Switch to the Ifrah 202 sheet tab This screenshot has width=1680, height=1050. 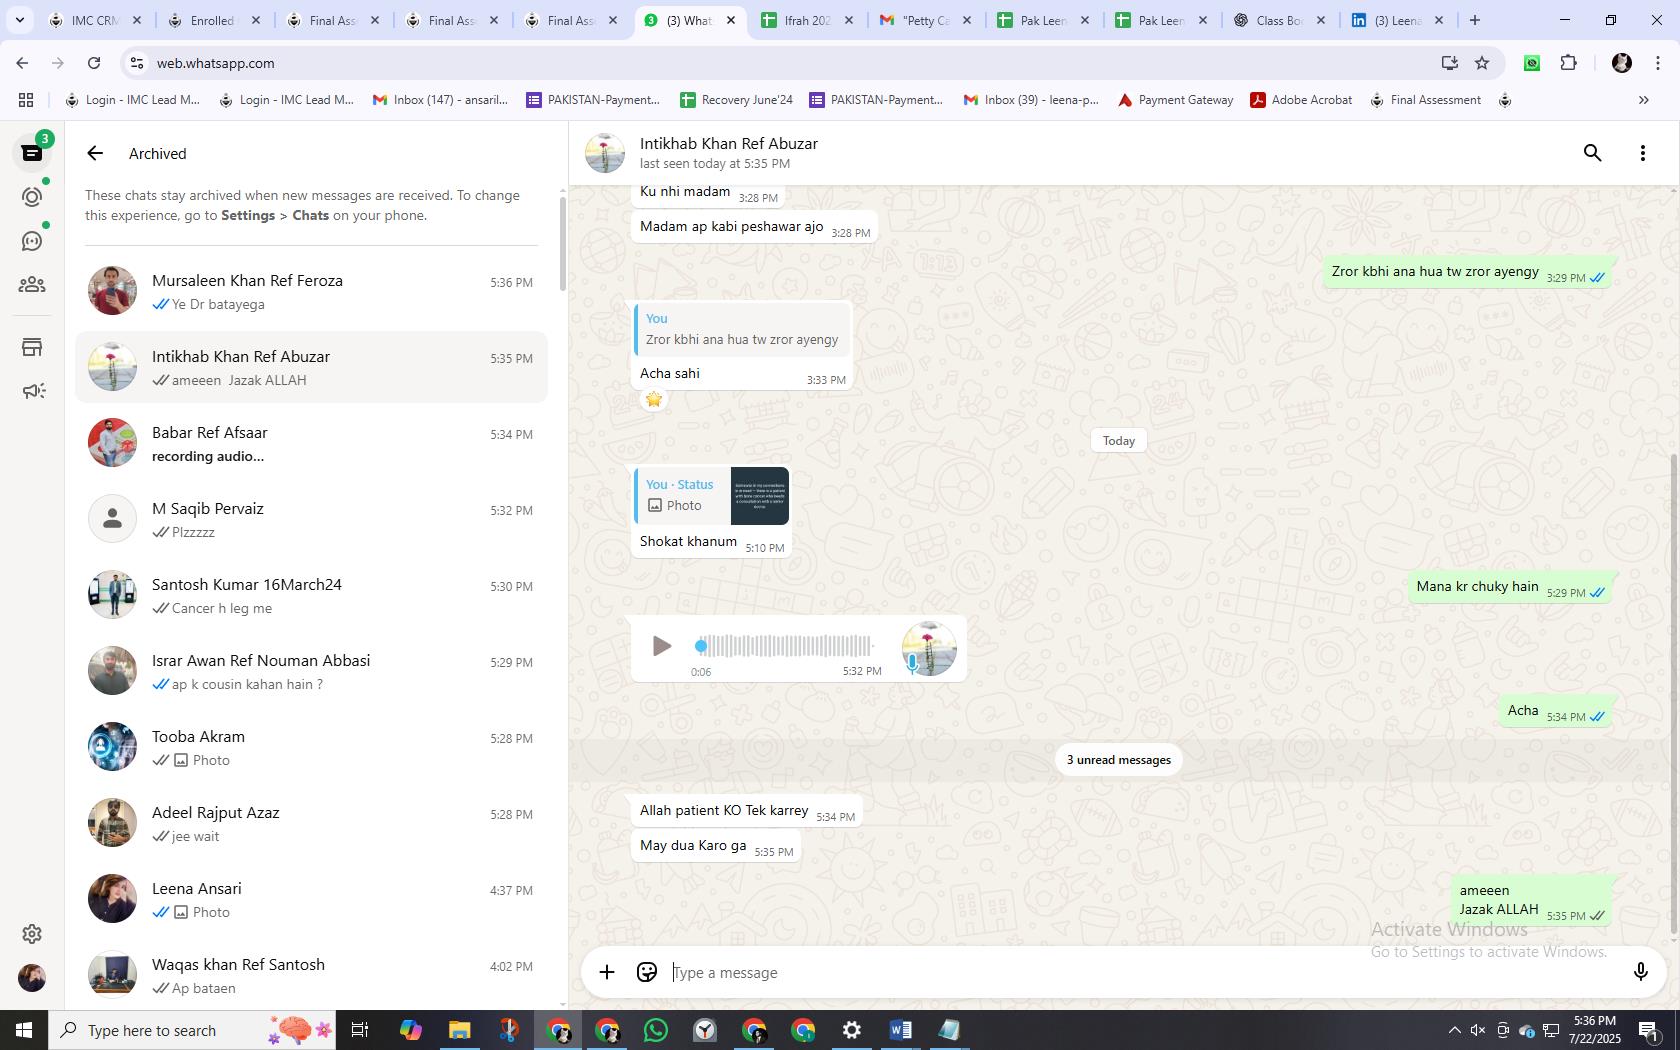[x=808, y=20]
